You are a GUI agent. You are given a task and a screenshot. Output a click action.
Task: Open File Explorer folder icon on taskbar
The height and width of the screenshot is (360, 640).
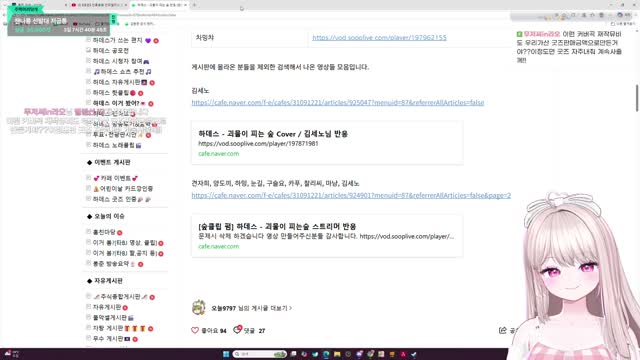[337, 354]
